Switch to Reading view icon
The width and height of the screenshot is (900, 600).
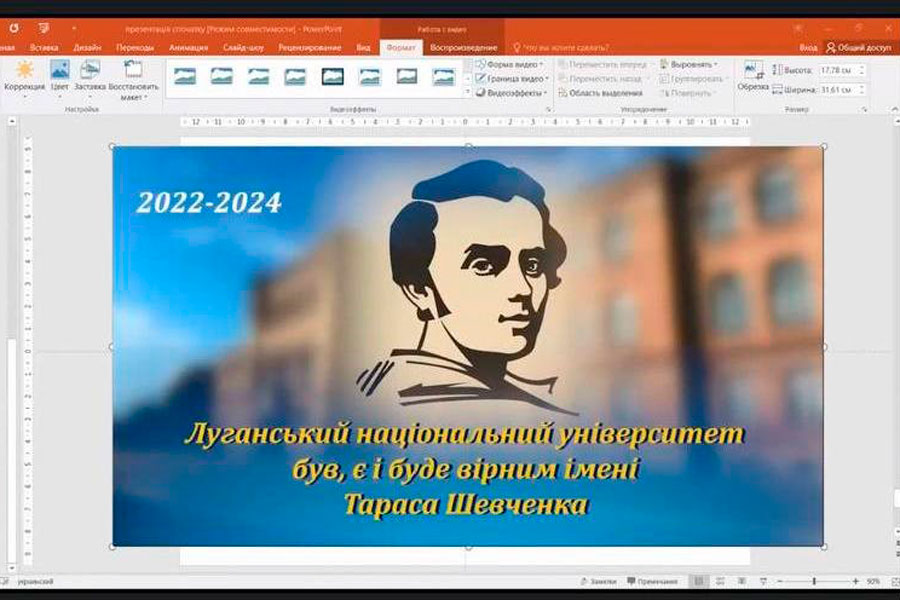pyautogui.click(x=742, y=582)
